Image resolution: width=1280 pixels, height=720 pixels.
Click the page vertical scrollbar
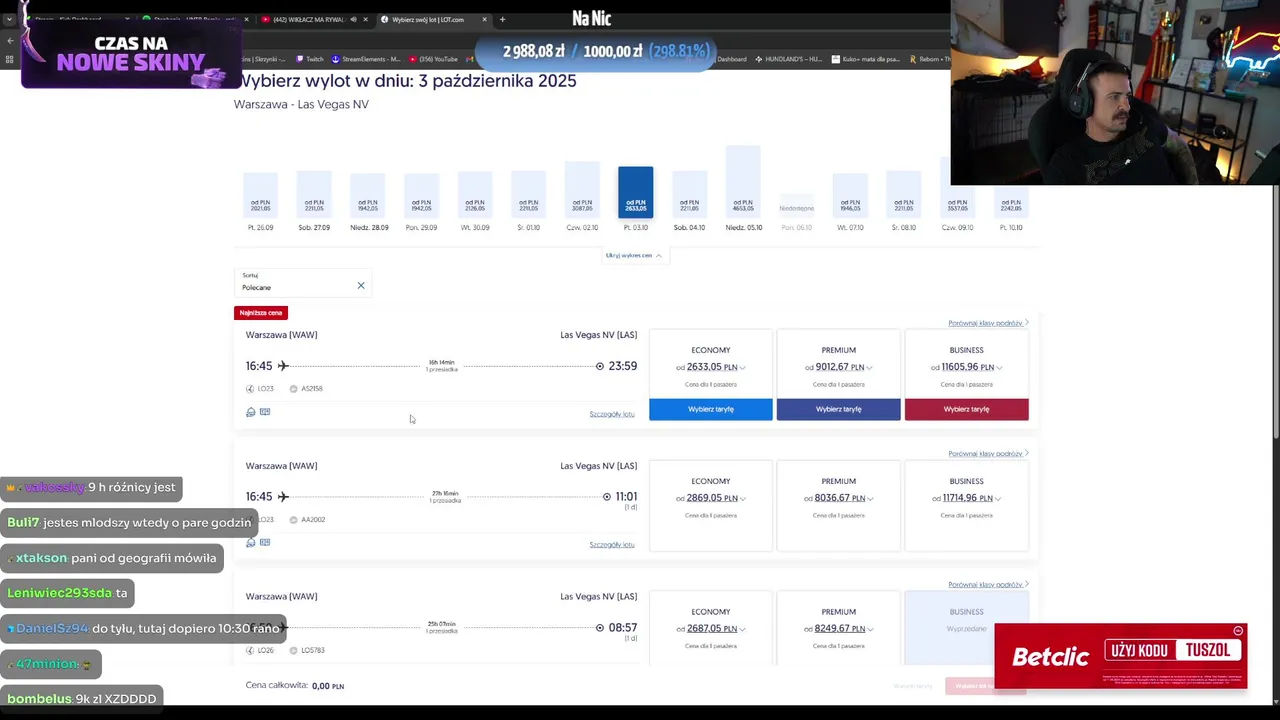(1275, 310)
